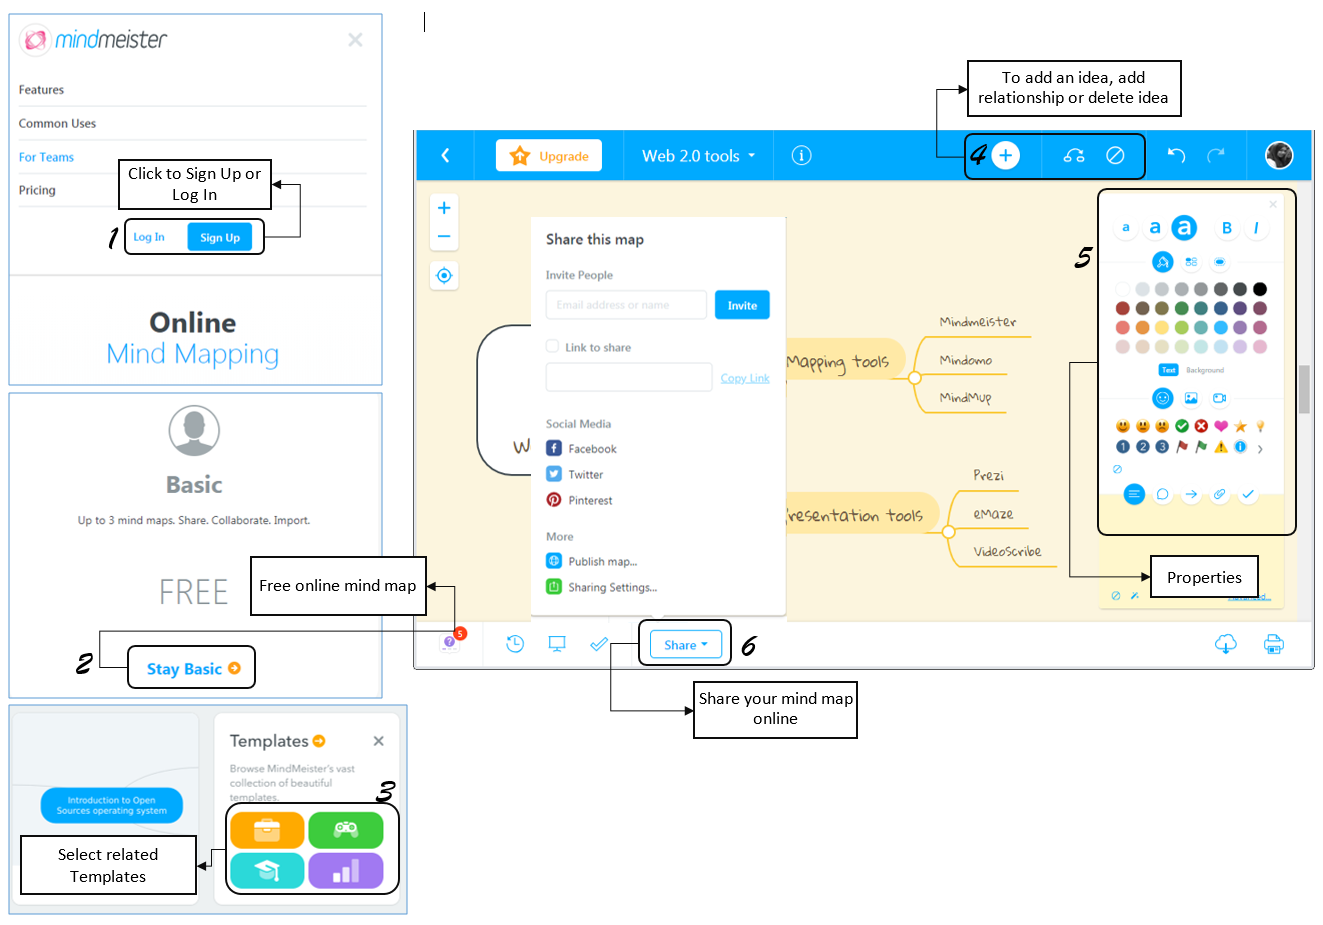
Task: Switch color target to Background
Action: tap(1205, 370)
